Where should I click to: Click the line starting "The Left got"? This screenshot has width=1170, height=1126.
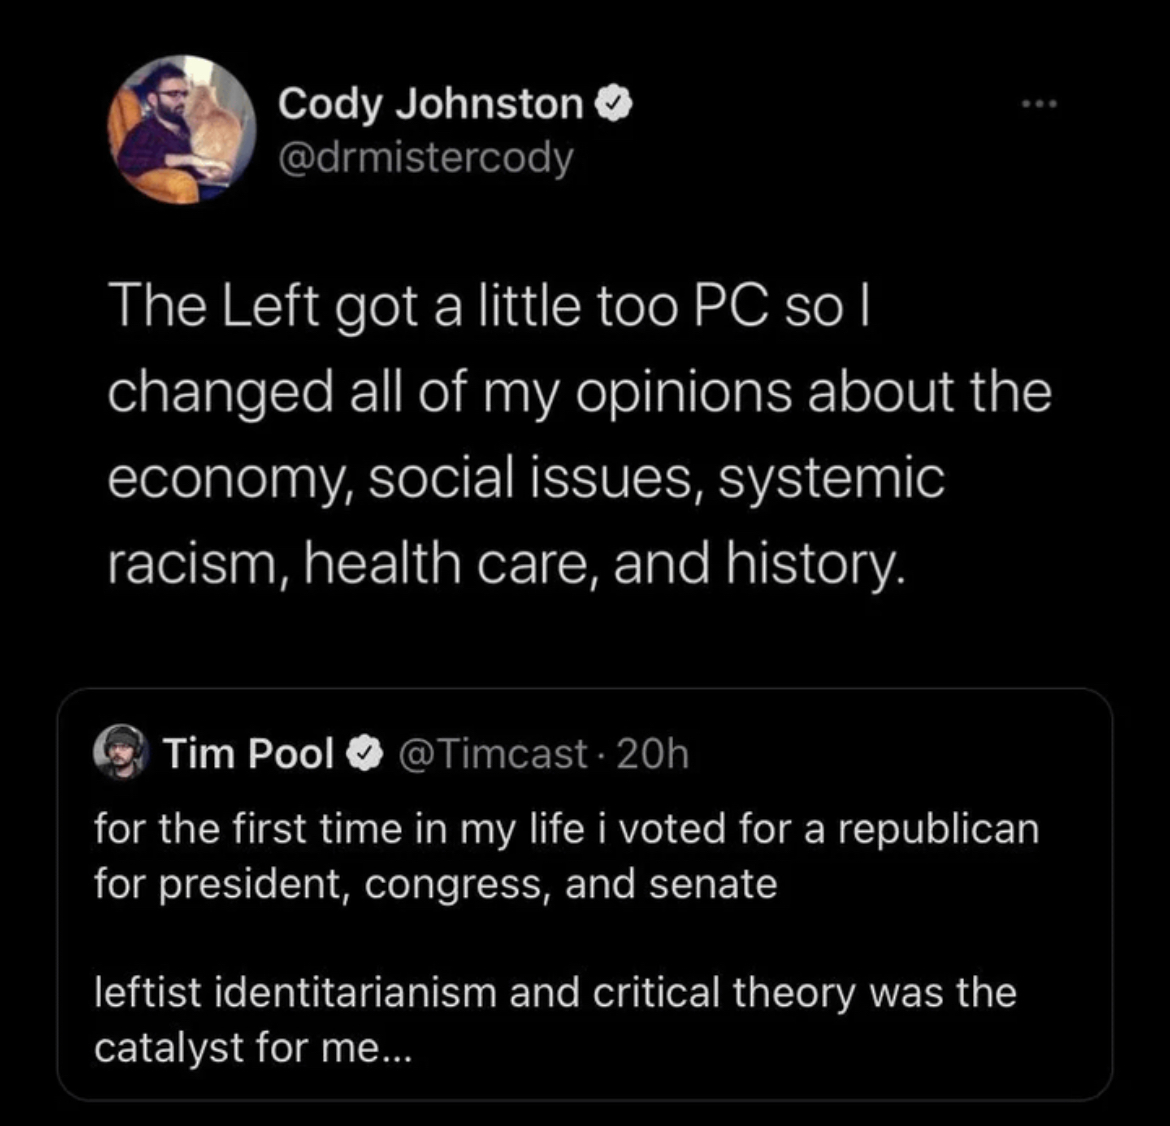pos(490,306)
